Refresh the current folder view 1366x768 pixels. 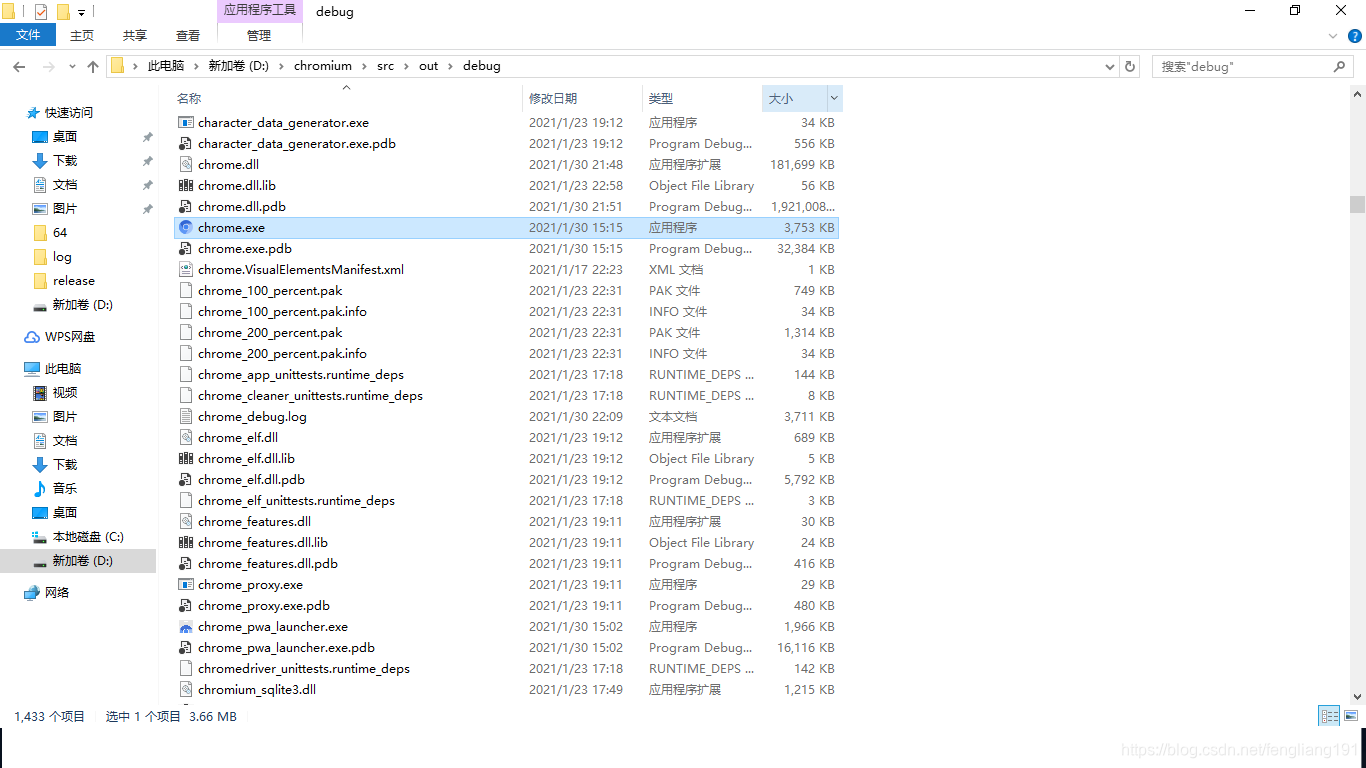(x=1130, y=66)
